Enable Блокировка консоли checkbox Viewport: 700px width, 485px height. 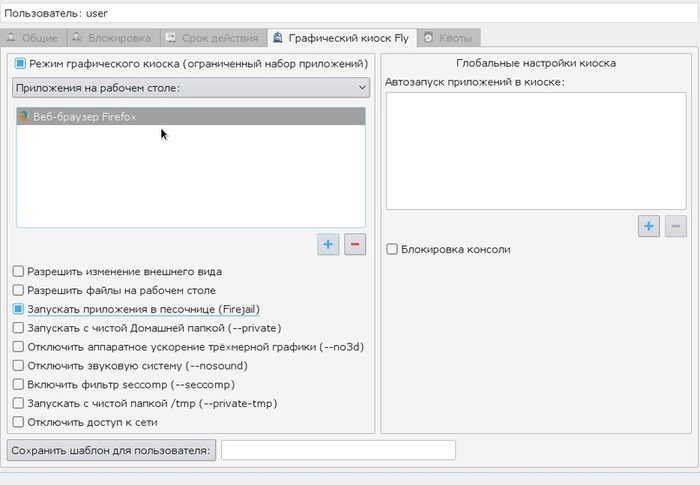point(392,249)
